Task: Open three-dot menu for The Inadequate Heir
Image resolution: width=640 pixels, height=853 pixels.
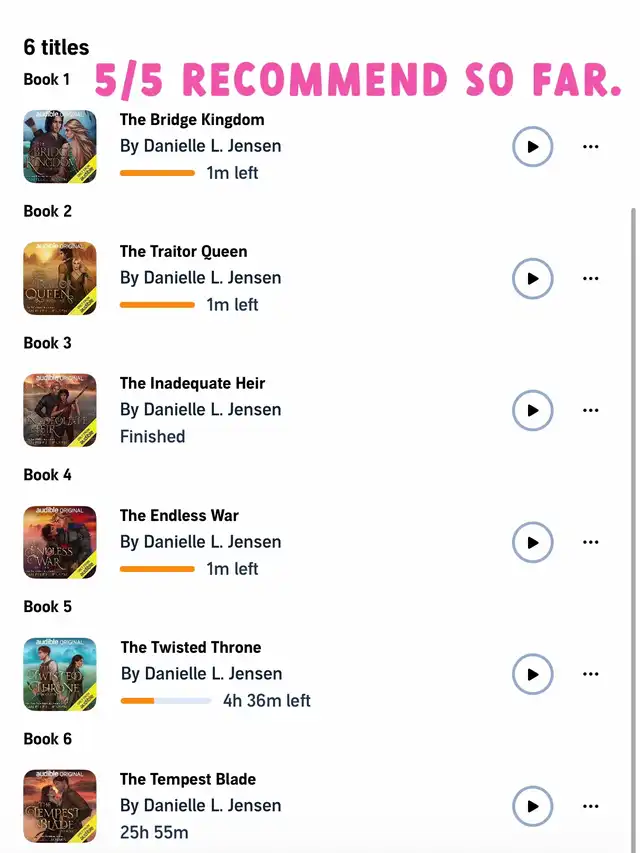Action: tap(590, 410)
